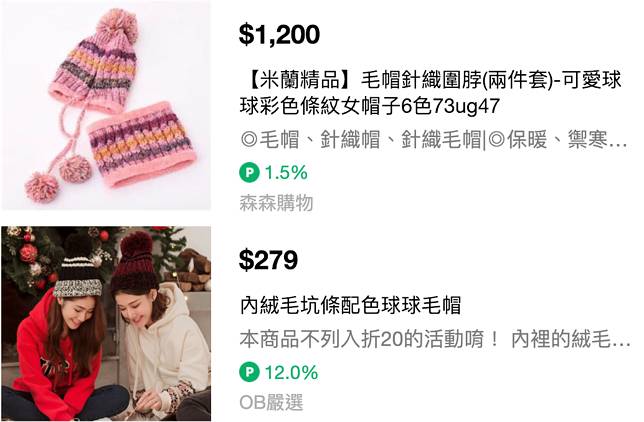Open the pink knit hat set thumbnail

(x=106, y=106)
